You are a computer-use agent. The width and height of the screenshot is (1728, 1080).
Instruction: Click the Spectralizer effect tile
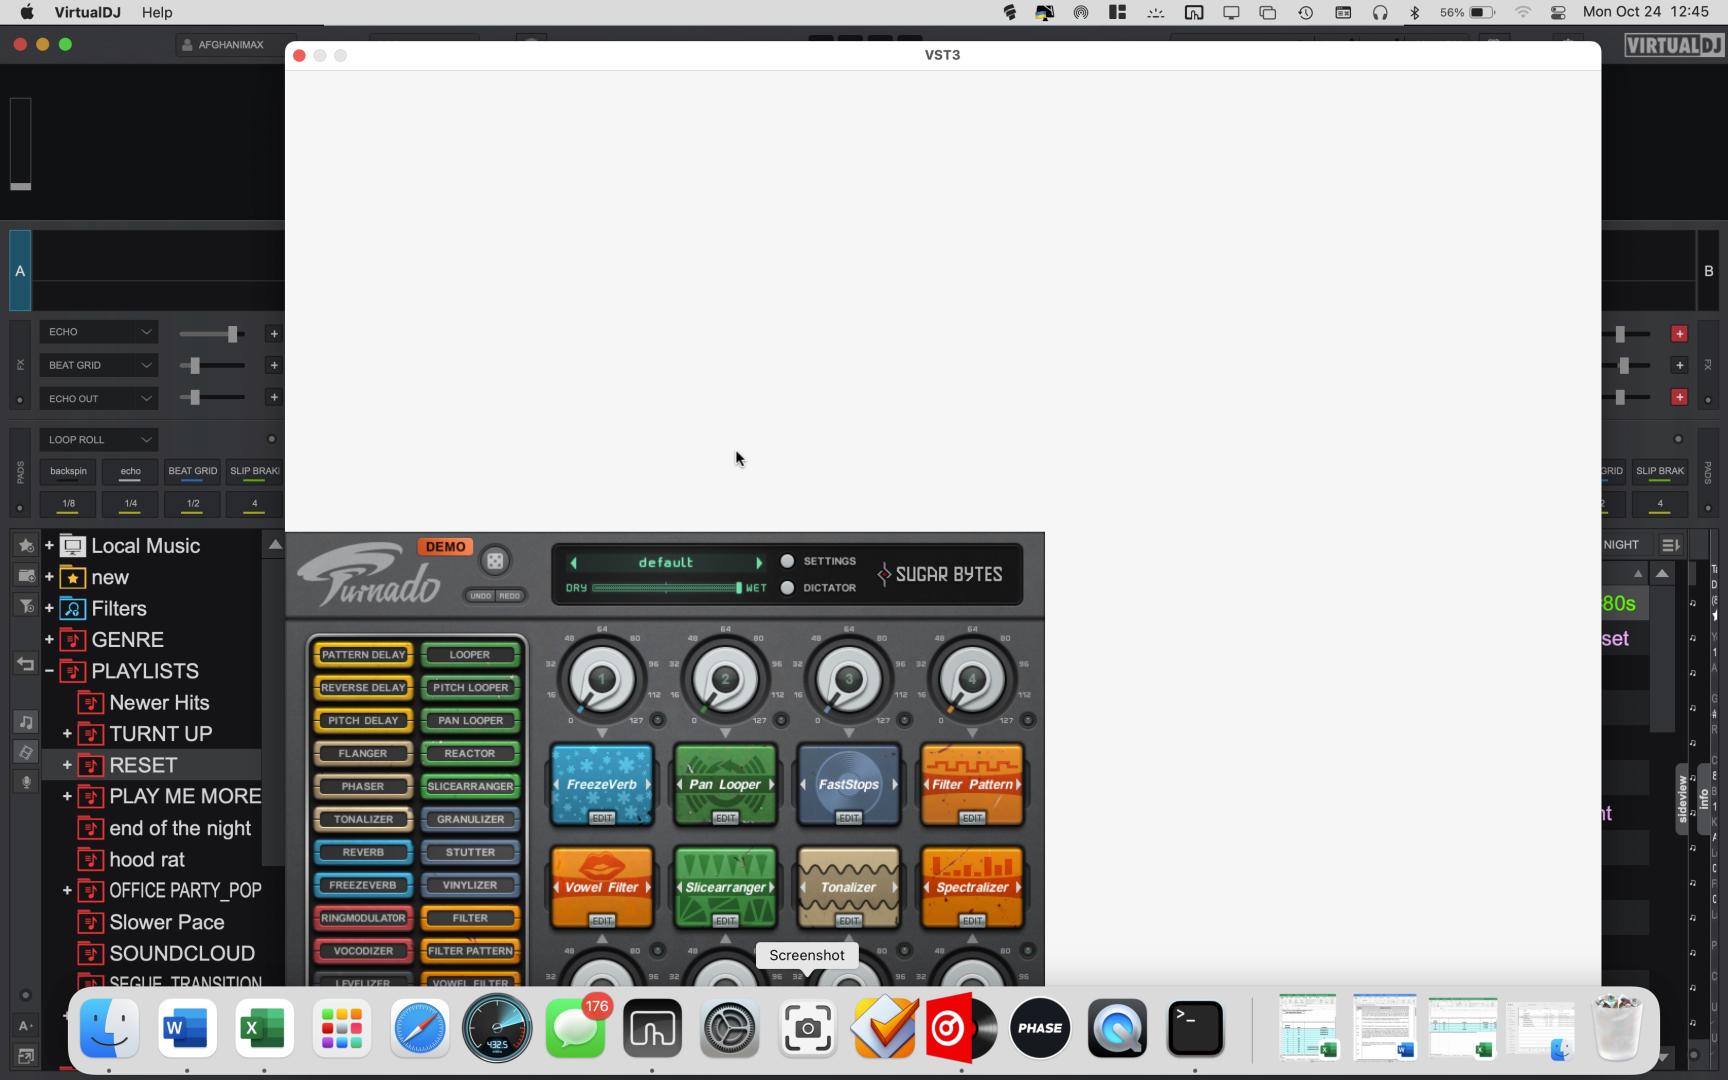tap(973, 888)
